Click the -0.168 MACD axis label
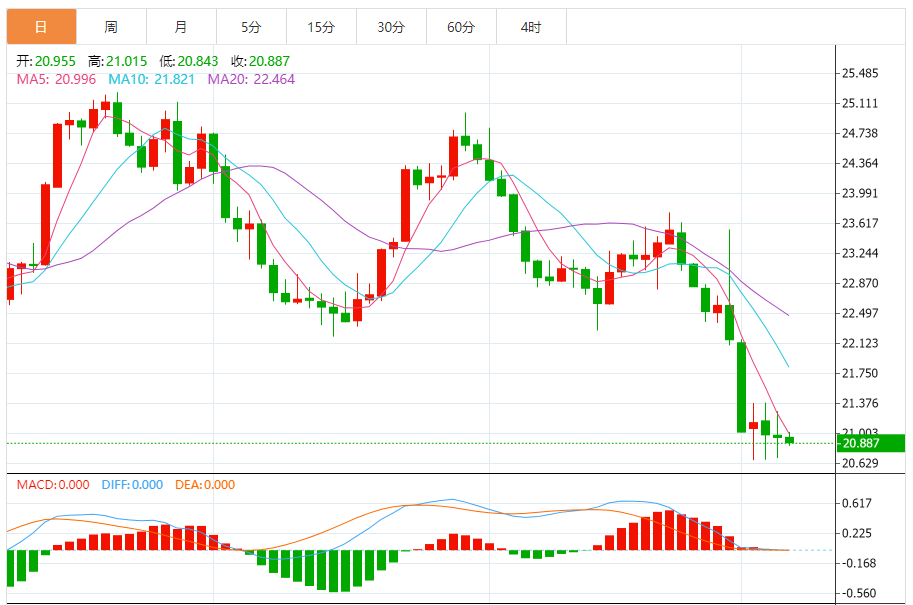The height and width of the screenshot is (605, 913). click(859, 564)
